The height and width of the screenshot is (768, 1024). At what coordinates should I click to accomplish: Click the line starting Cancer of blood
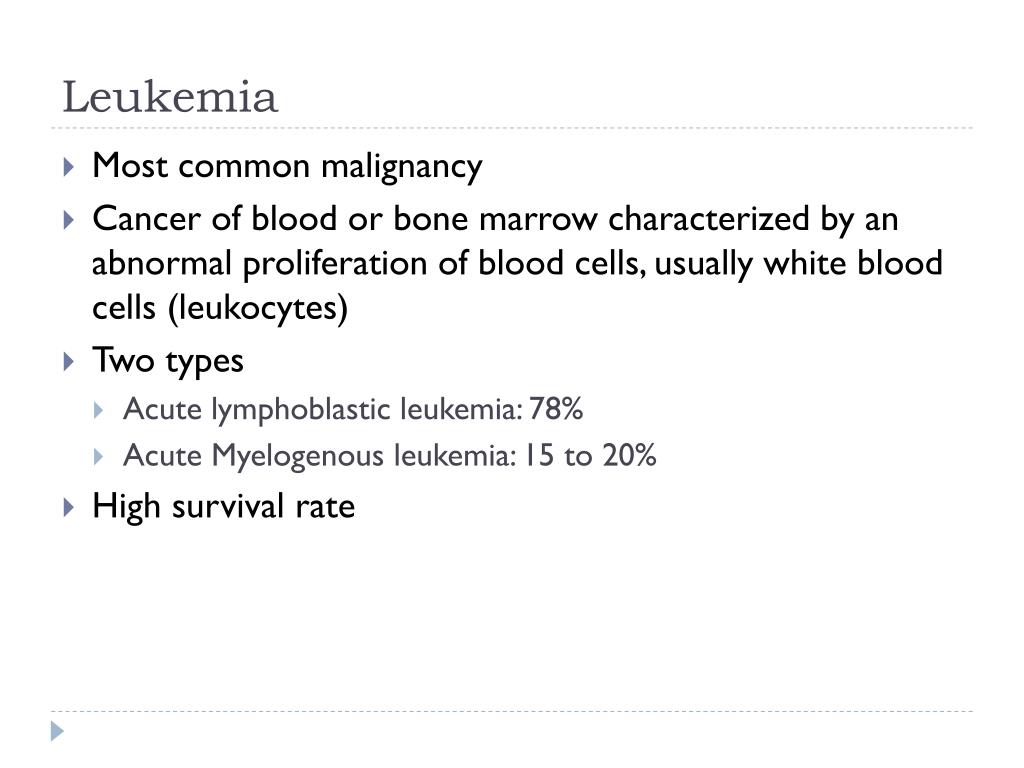495,219
